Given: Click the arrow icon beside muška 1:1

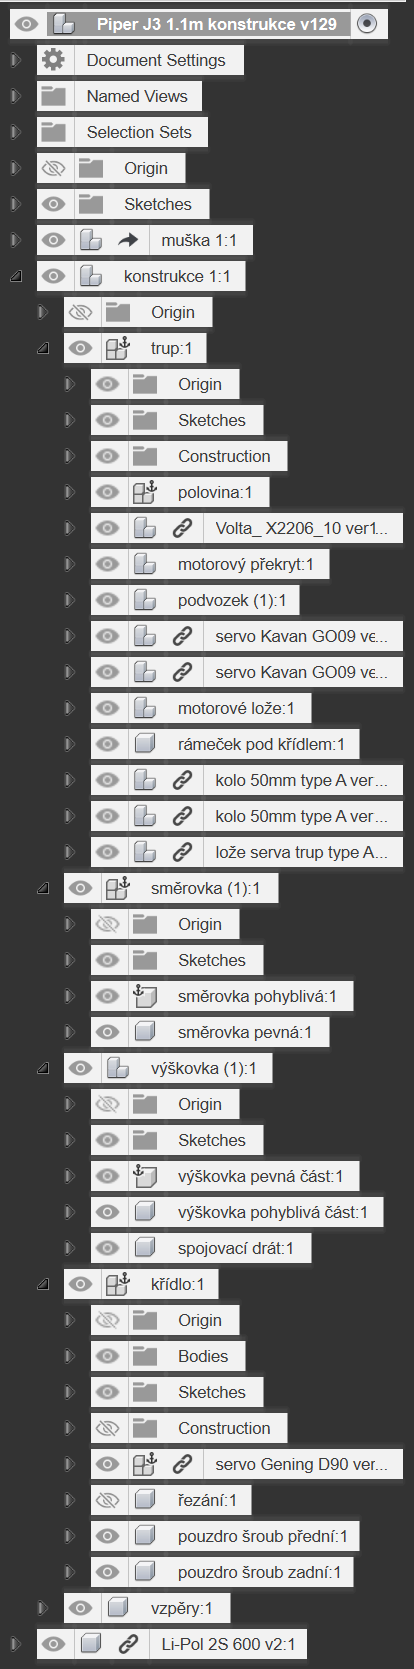Looking at the screenshot, I should click(x=128, y=240).
